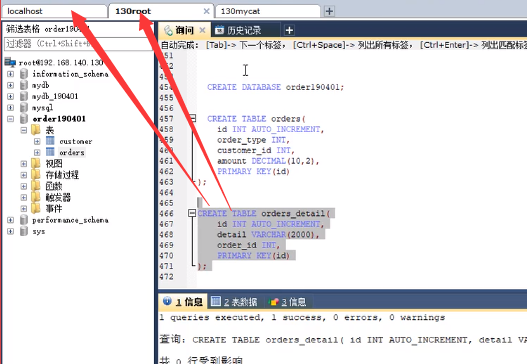Open the 2 表数据 table data tab

tap(234, 301)
